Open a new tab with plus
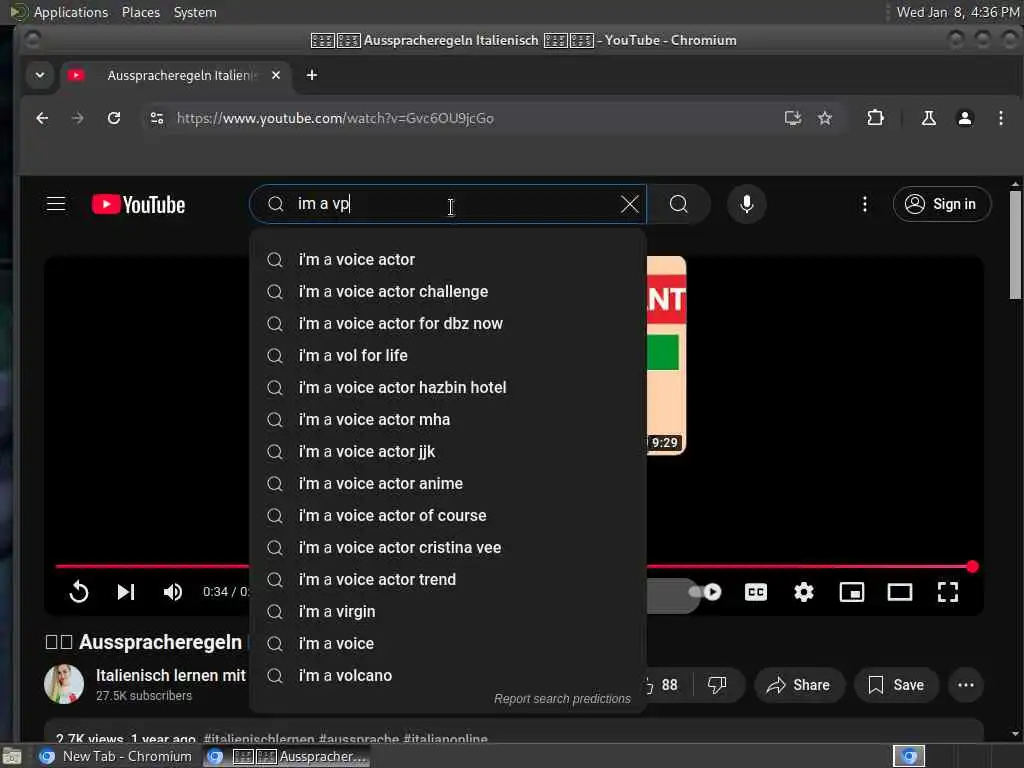The image size is (1024, 768). coord(312,75)
